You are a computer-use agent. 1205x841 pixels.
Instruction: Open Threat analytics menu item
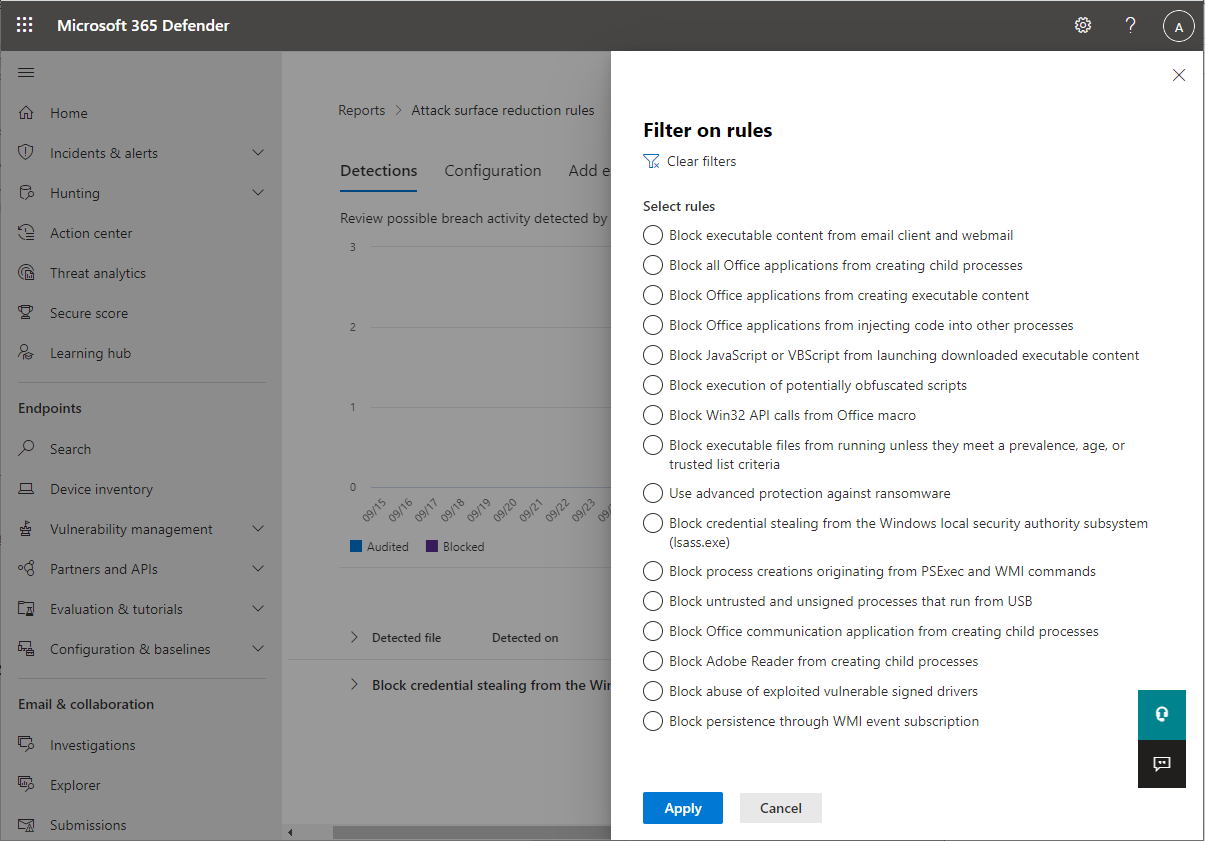click(x=98, y=273)
